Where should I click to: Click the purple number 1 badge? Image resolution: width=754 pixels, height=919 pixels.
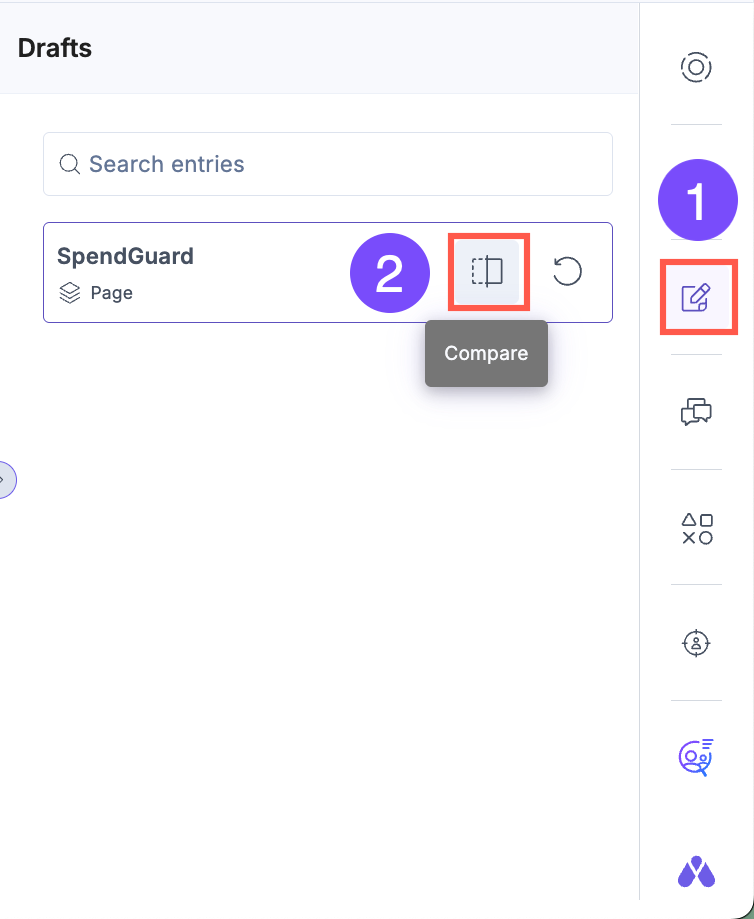[697, 200]
